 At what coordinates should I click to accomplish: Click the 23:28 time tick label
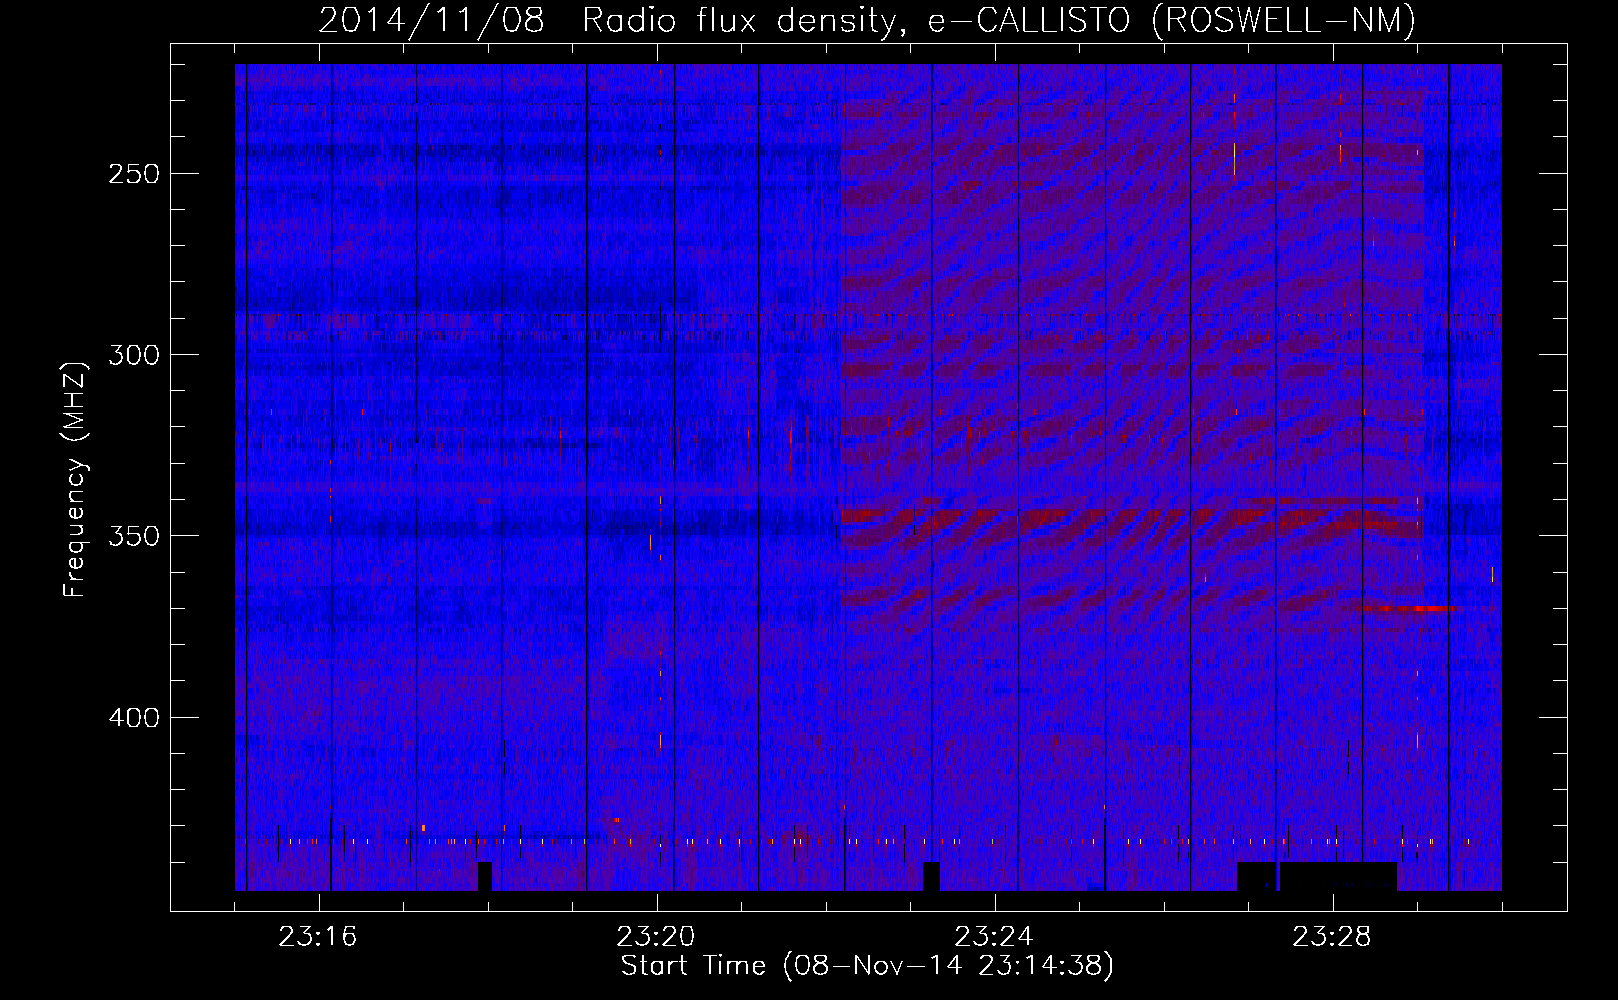tap(1332, 937)
